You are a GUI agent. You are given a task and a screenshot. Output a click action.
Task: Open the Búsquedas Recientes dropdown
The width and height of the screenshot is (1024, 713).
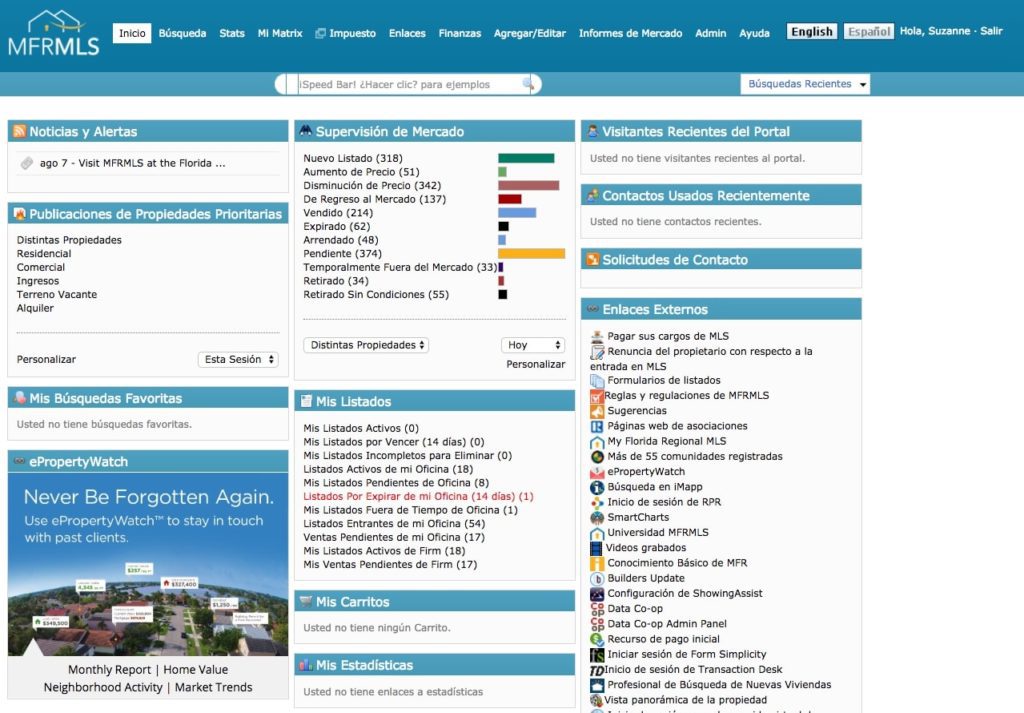pos(806,84)
